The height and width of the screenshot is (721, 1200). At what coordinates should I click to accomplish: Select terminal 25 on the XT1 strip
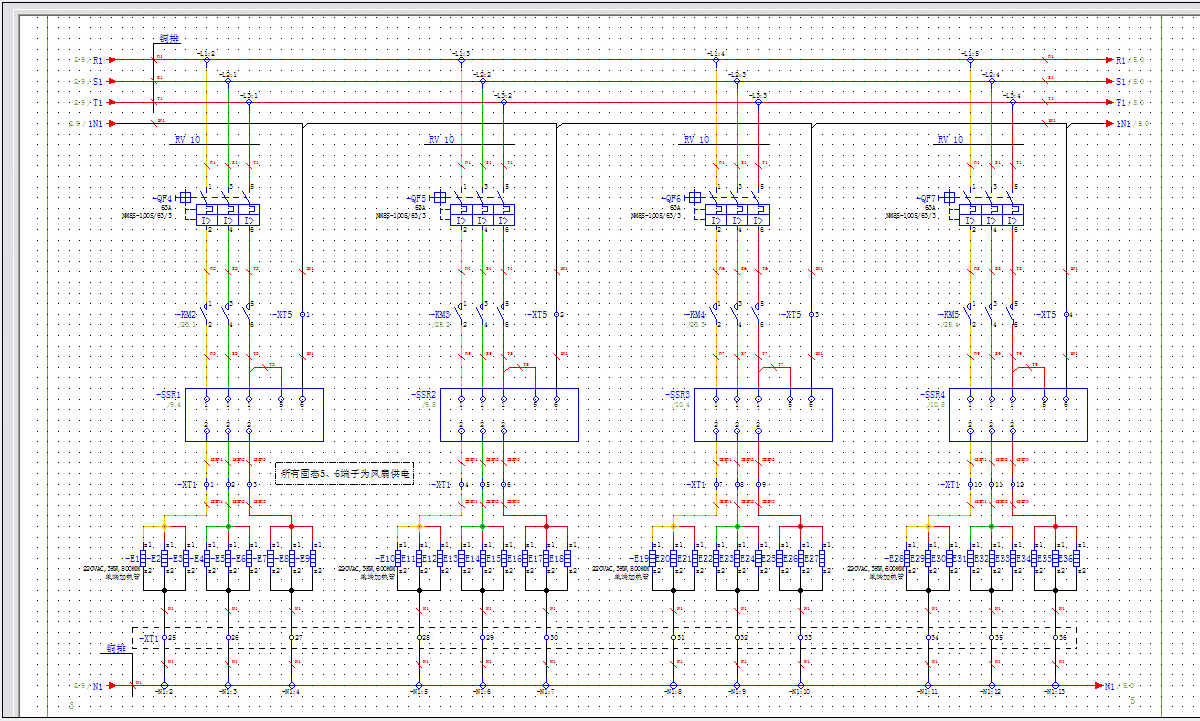(165, 637)
